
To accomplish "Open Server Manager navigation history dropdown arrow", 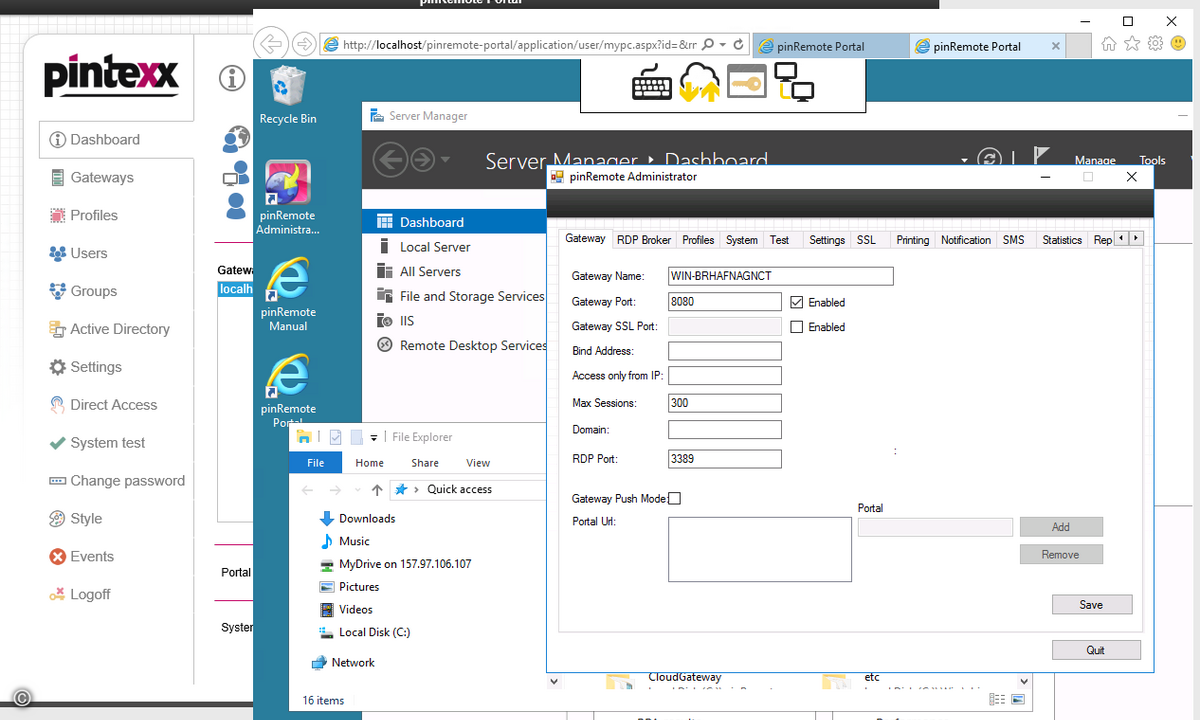I will (445, 159).
